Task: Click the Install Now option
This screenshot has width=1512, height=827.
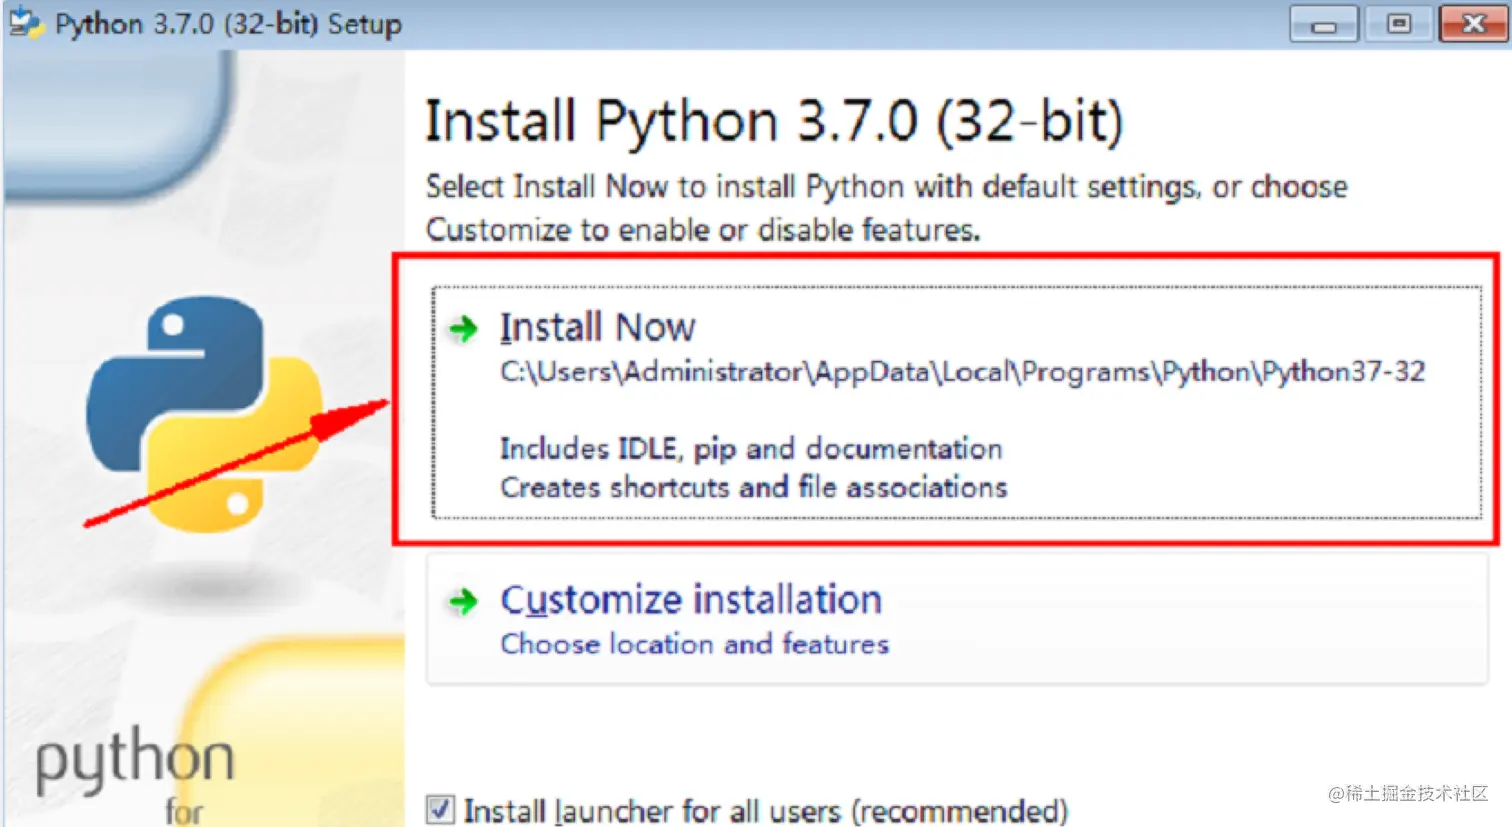Action: click(956, 402)
